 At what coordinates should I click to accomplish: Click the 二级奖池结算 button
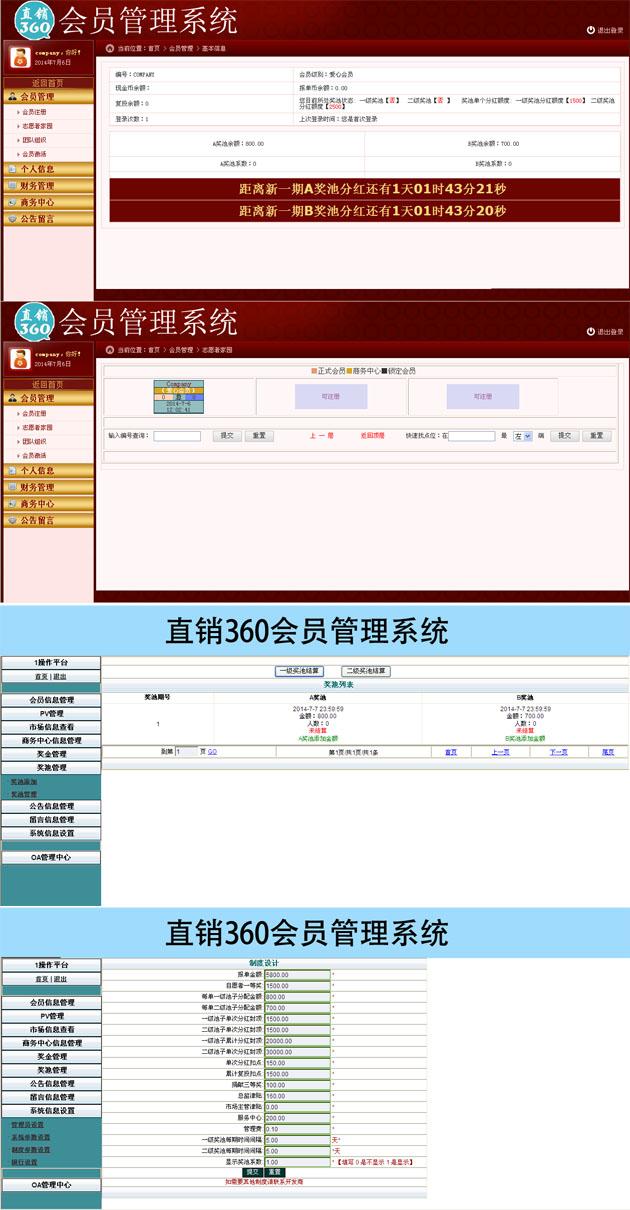[x=365, y=671]
